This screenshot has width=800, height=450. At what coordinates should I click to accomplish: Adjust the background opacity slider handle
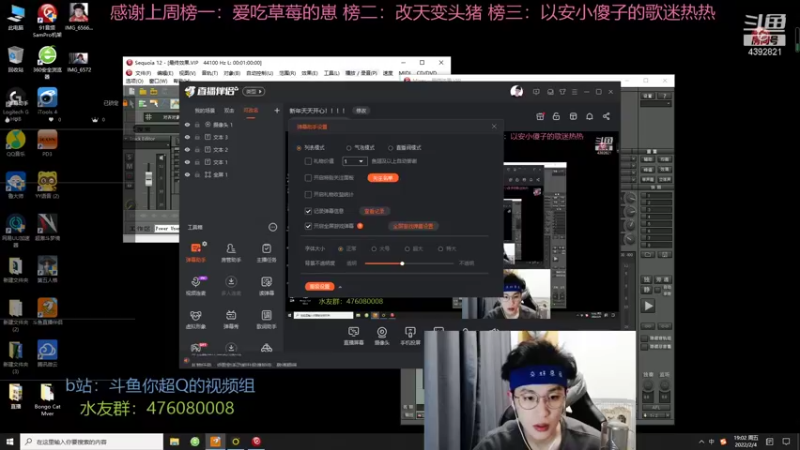point(402,264)
